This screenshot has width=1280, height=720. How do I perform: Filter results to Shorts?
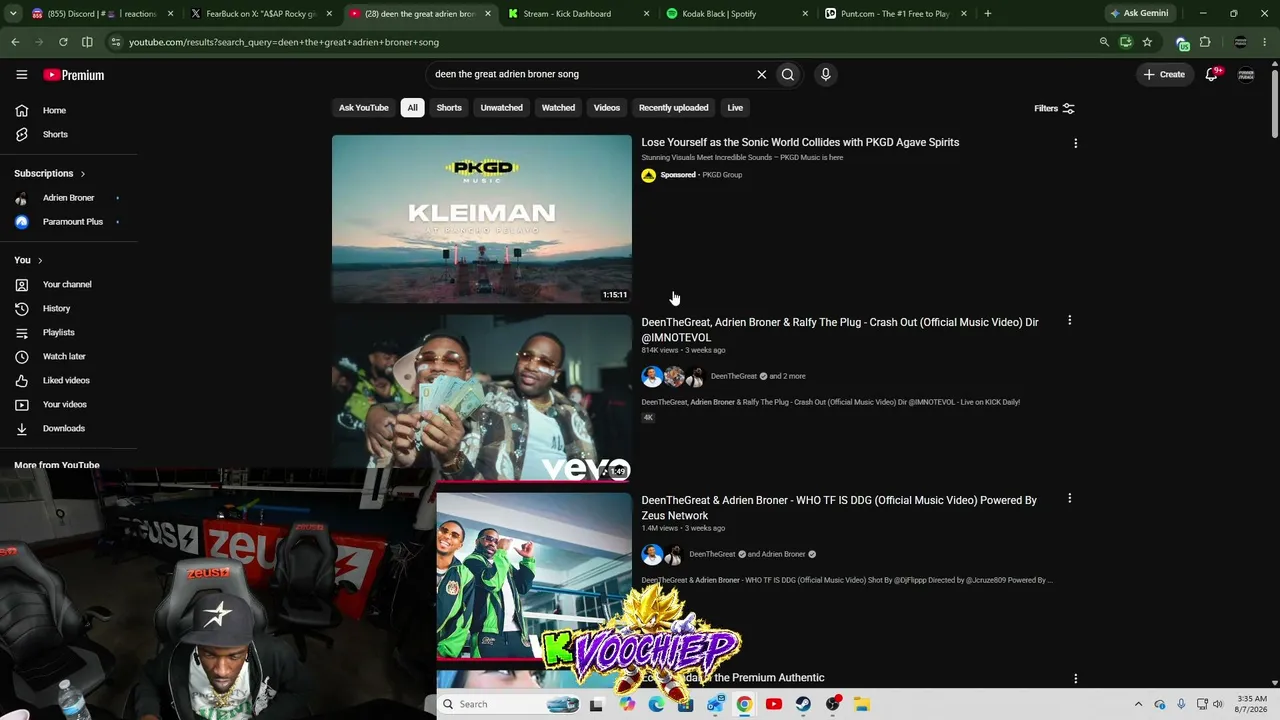[449, 108]
